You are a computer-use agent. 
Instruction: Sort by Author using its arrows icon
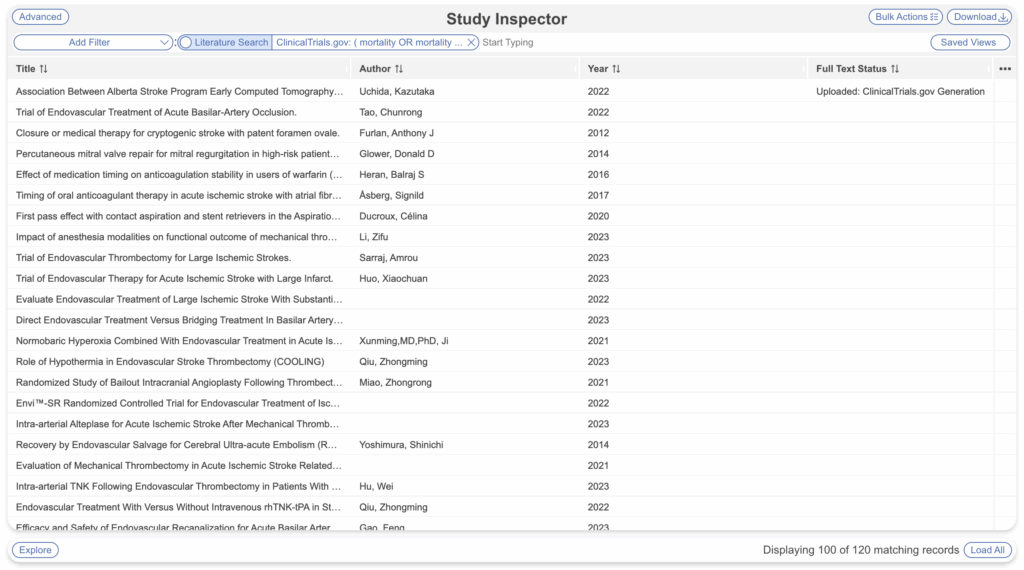(399, 69)
